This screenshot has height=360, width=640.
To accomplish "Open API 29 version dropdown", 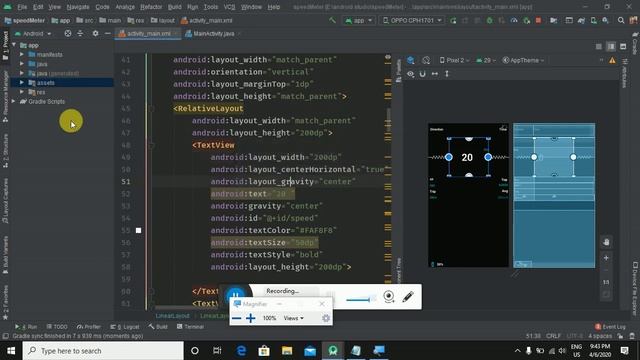I will point(486,60).
